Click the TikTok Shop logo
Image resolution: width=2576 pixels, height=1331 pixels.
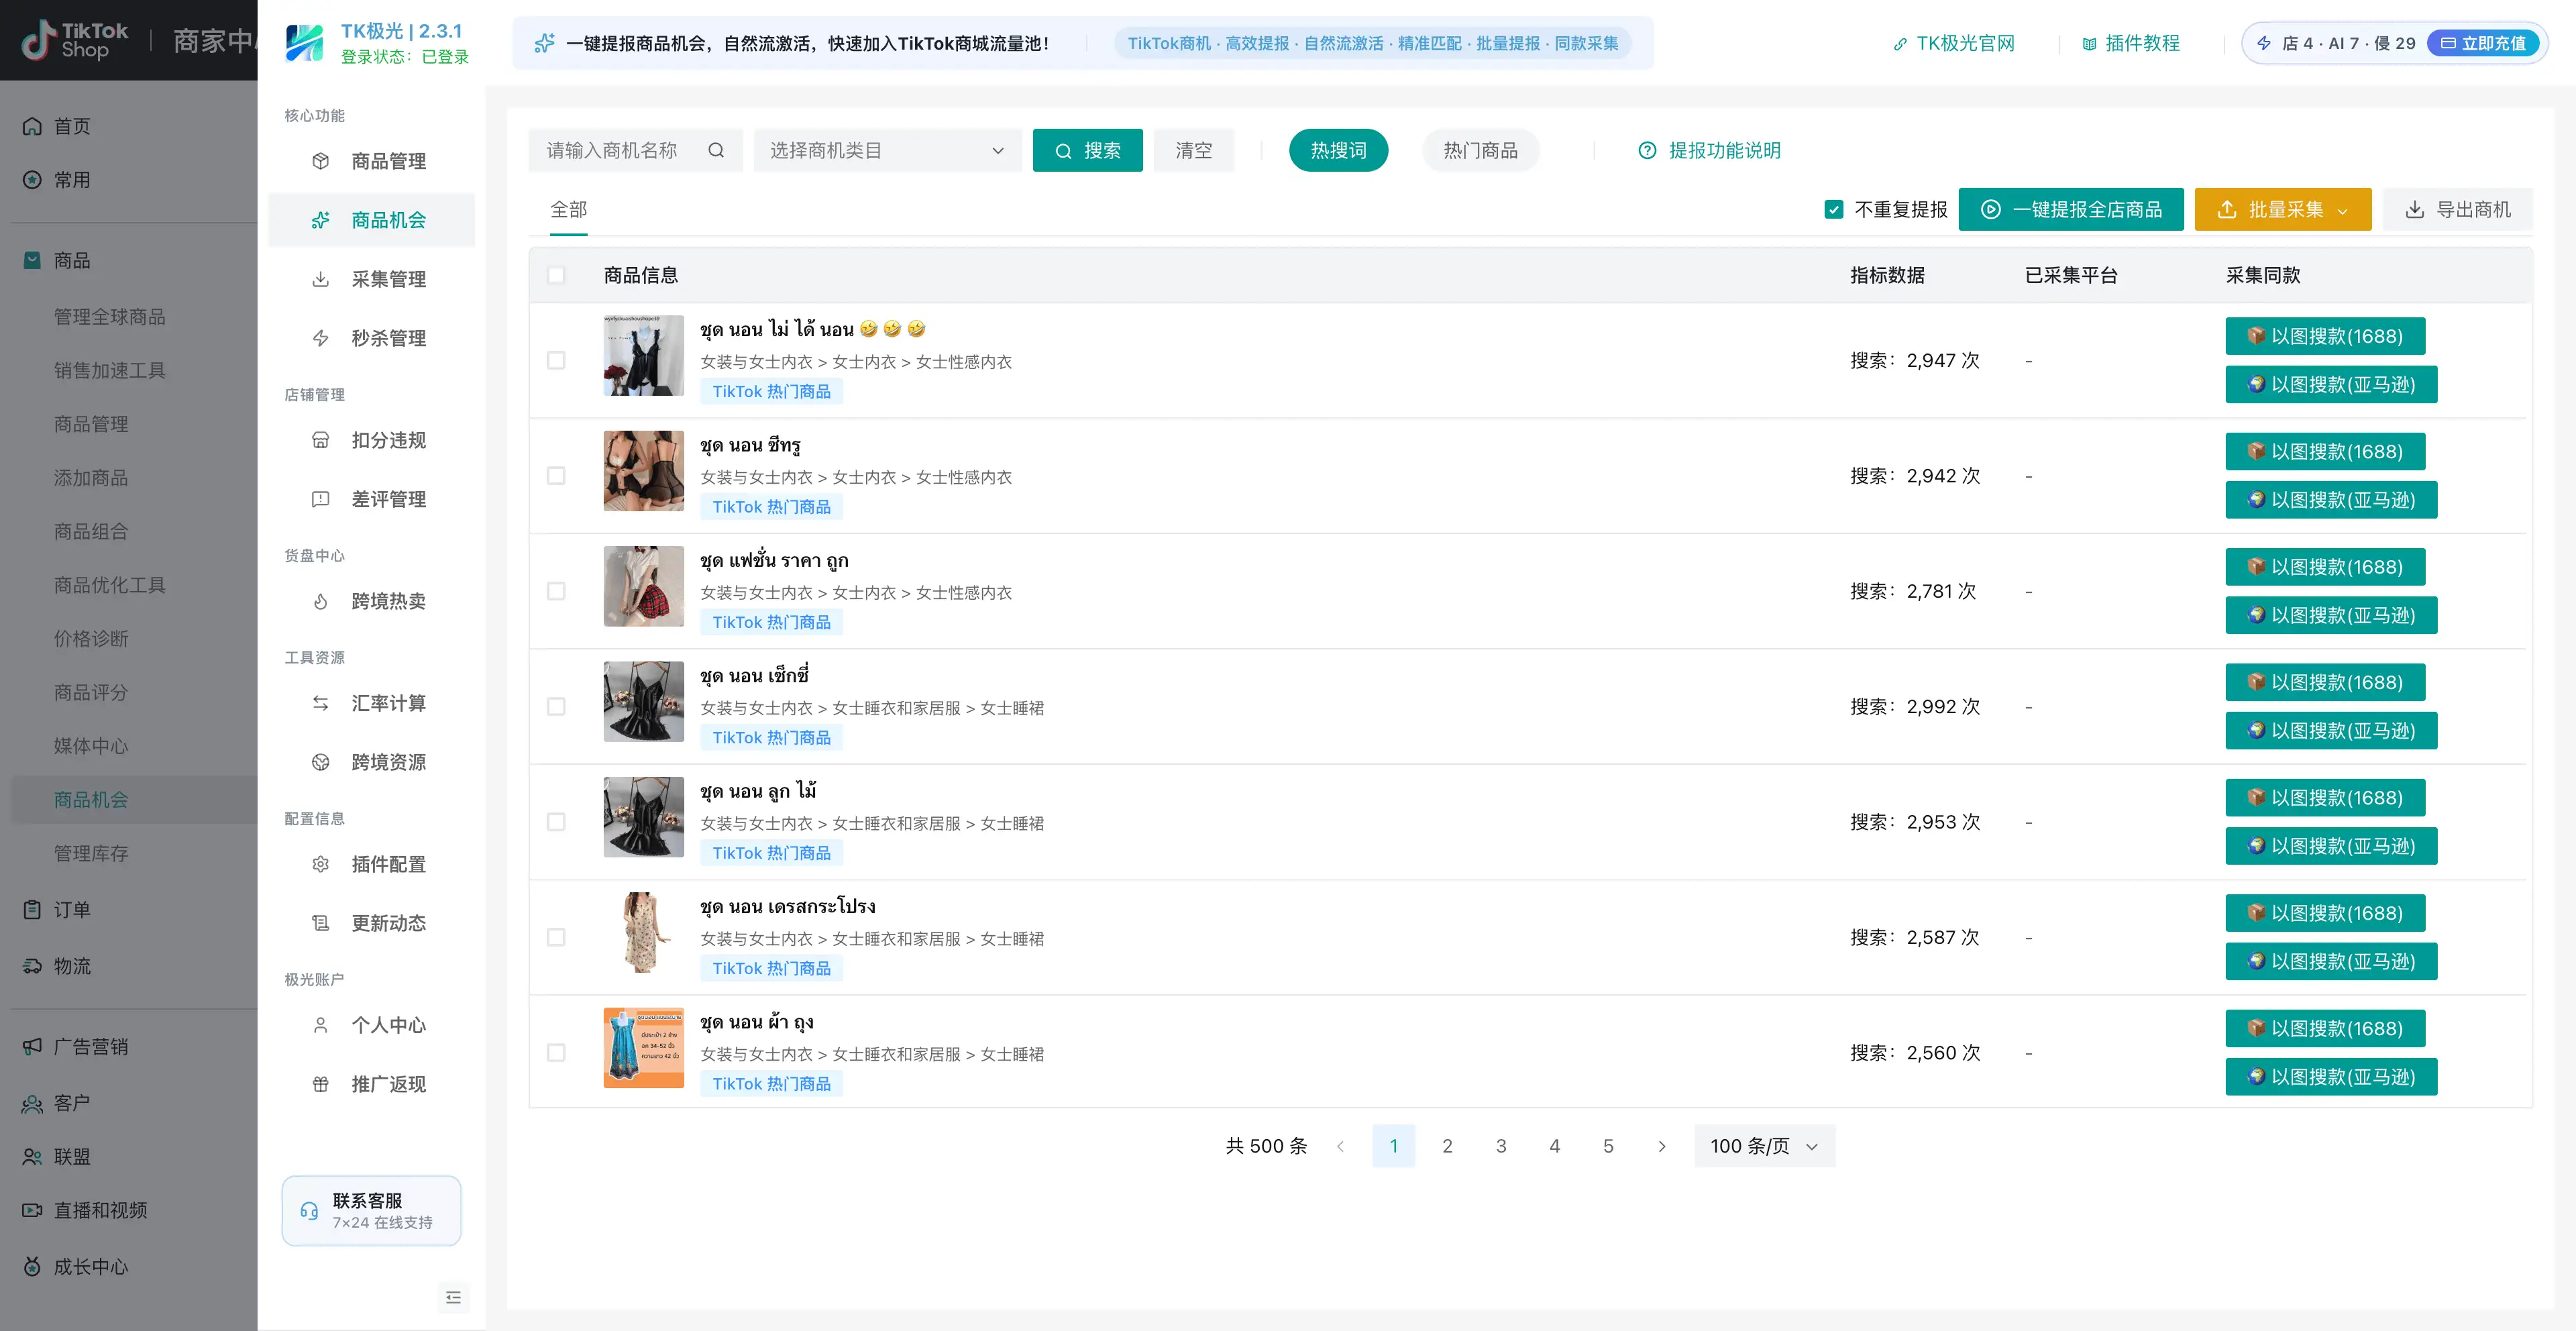[x=75, y=40]
